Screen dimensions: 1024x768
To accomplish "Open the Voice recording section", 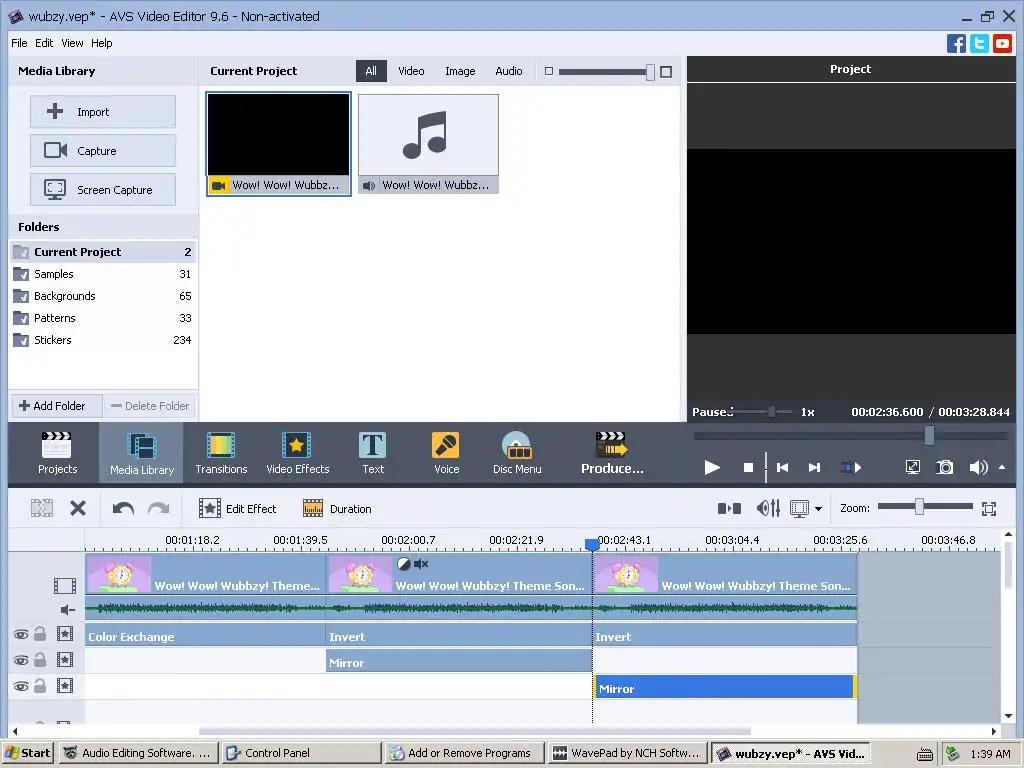I will (x=446, y=453).
